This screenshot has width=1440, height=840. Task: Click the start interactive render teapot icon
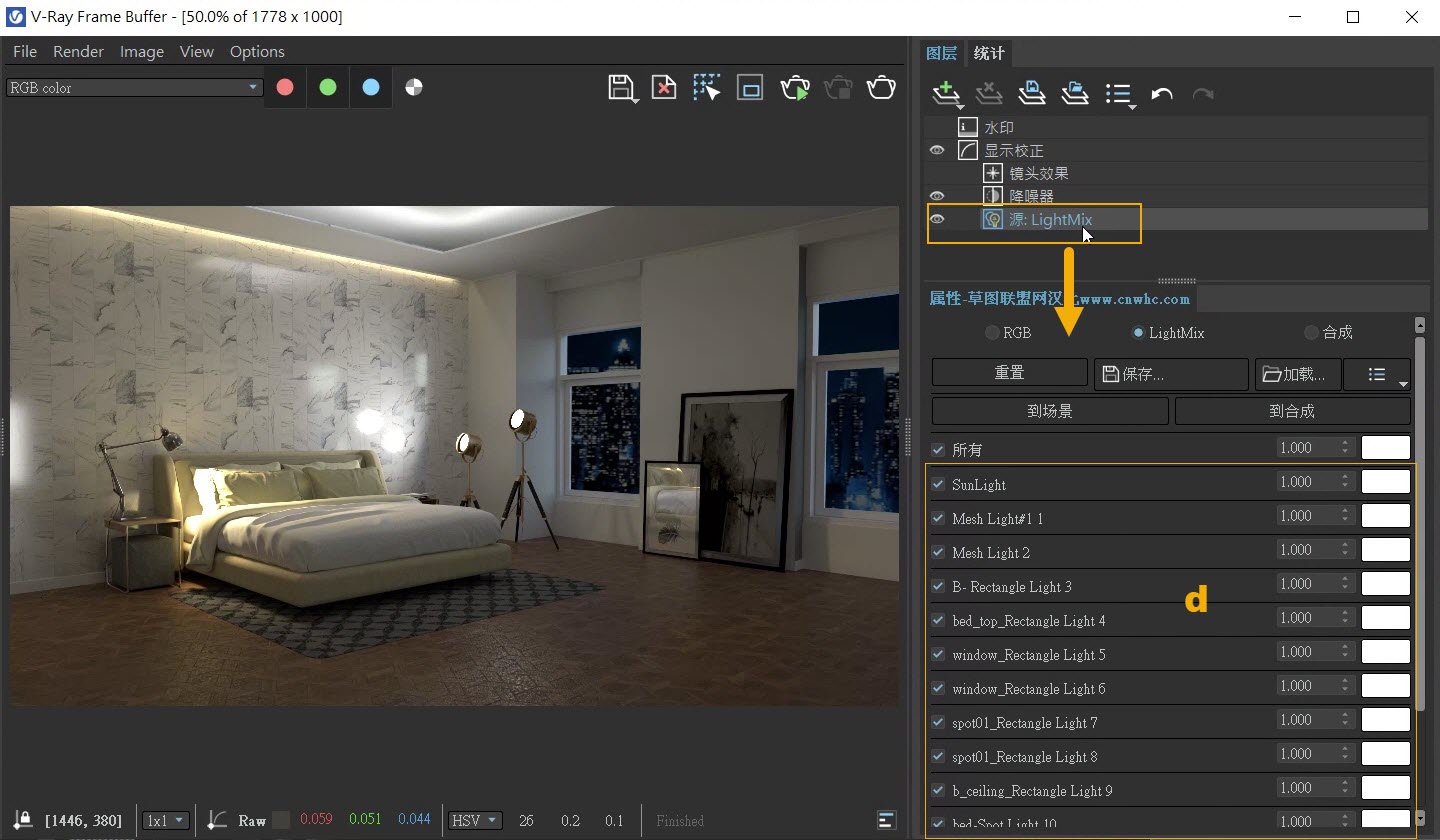click(795, 88)
